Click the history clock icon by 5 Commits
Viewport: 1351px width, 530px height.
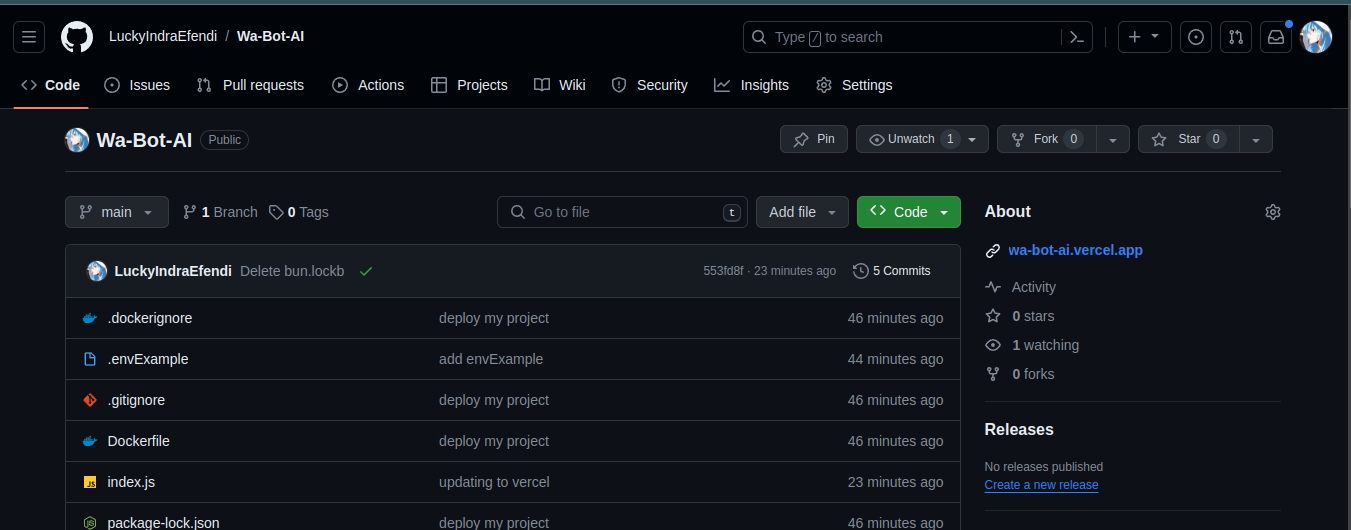coord(861,271)
